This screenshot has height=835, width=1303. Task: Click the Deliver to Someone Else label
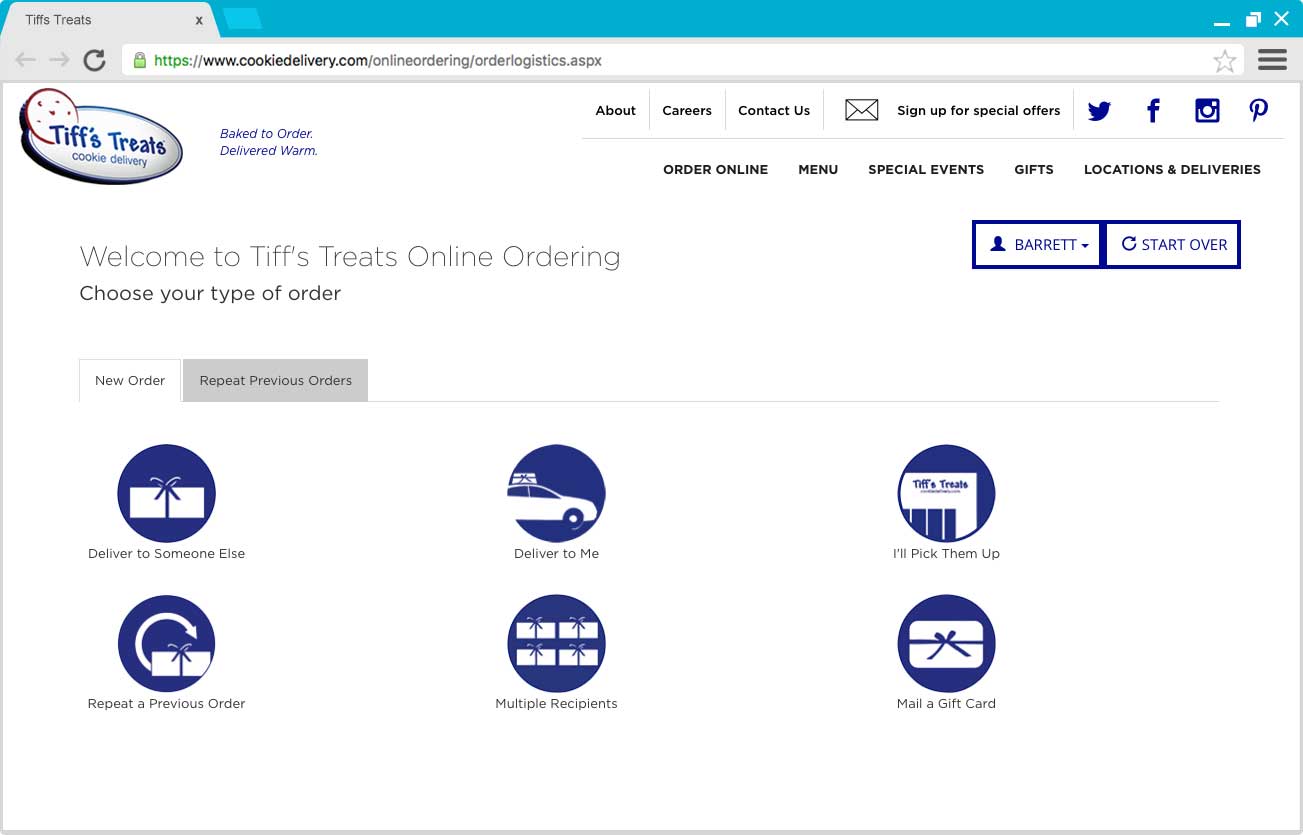coord(166,554)
